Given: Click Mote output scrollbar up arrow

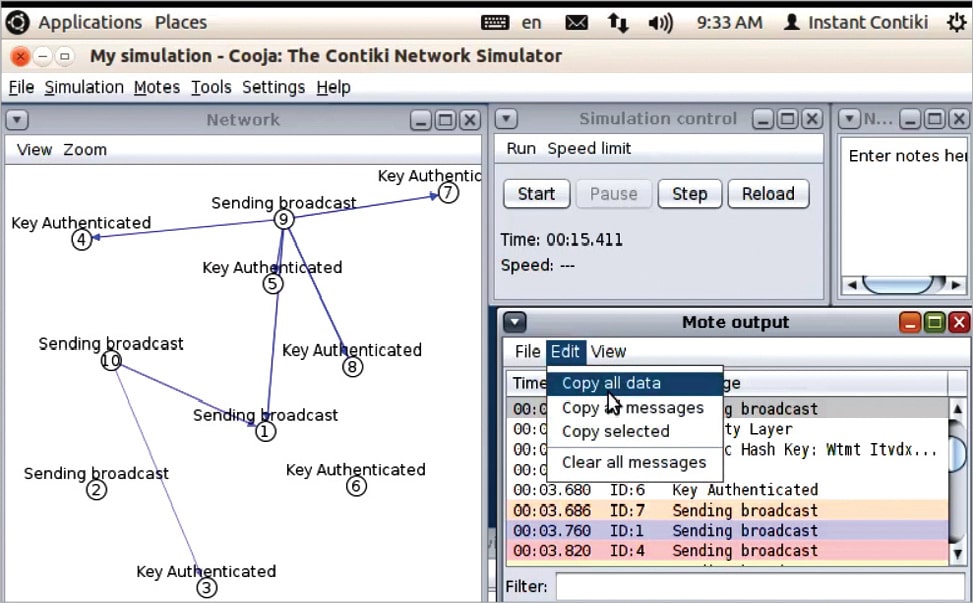Looking at the screenshot, I should (957, 409).
